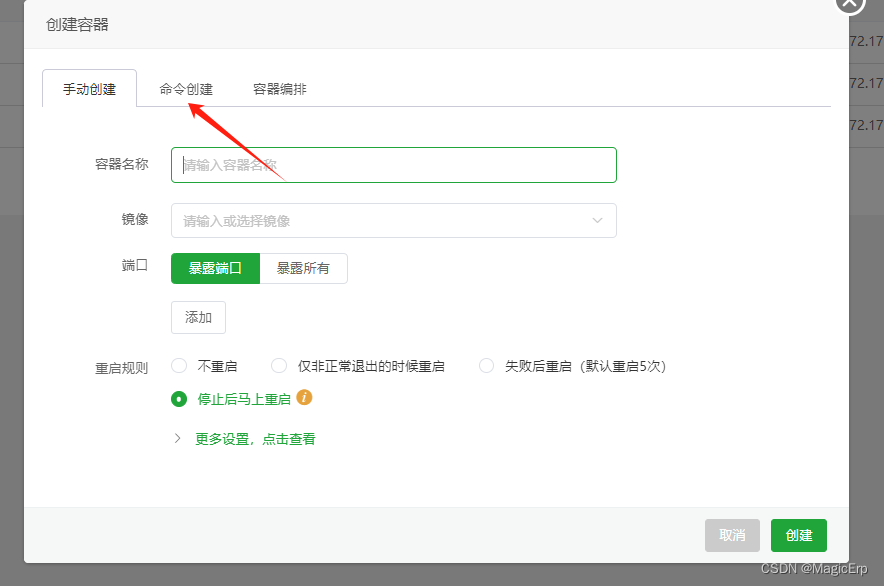Select the 暴露端口 option
The height and width of the screenshot is (586, 884).
pos(214,268)
